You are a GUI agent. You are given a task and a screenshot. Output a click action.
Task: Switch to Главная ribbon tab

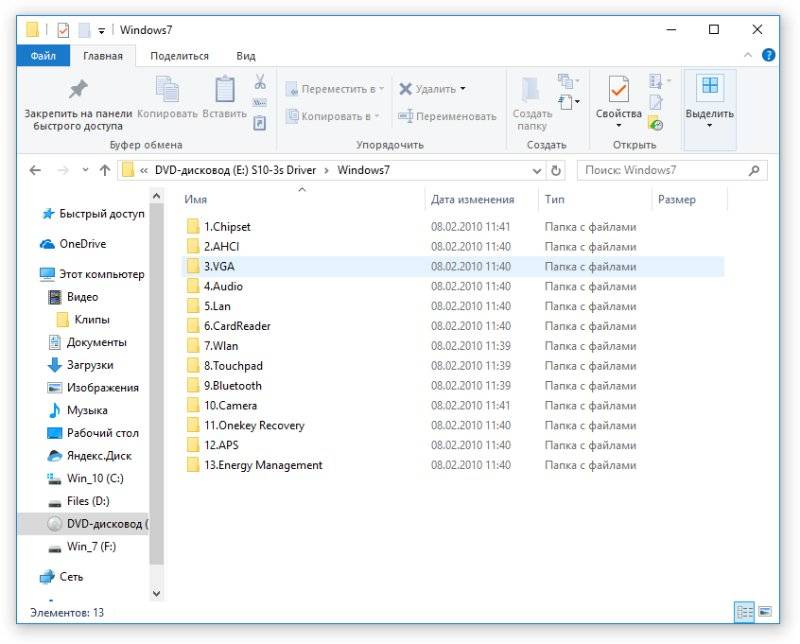pos(103,56)
